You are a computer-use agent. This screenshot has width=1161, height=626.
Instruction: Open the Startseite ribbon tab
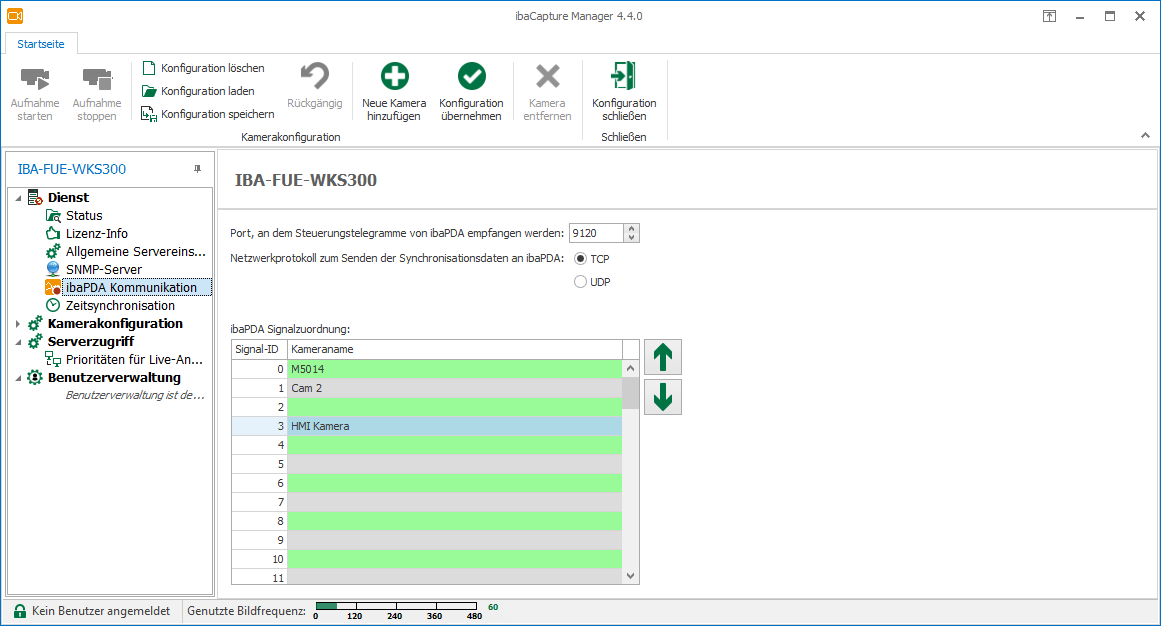(x=41, y=44)
